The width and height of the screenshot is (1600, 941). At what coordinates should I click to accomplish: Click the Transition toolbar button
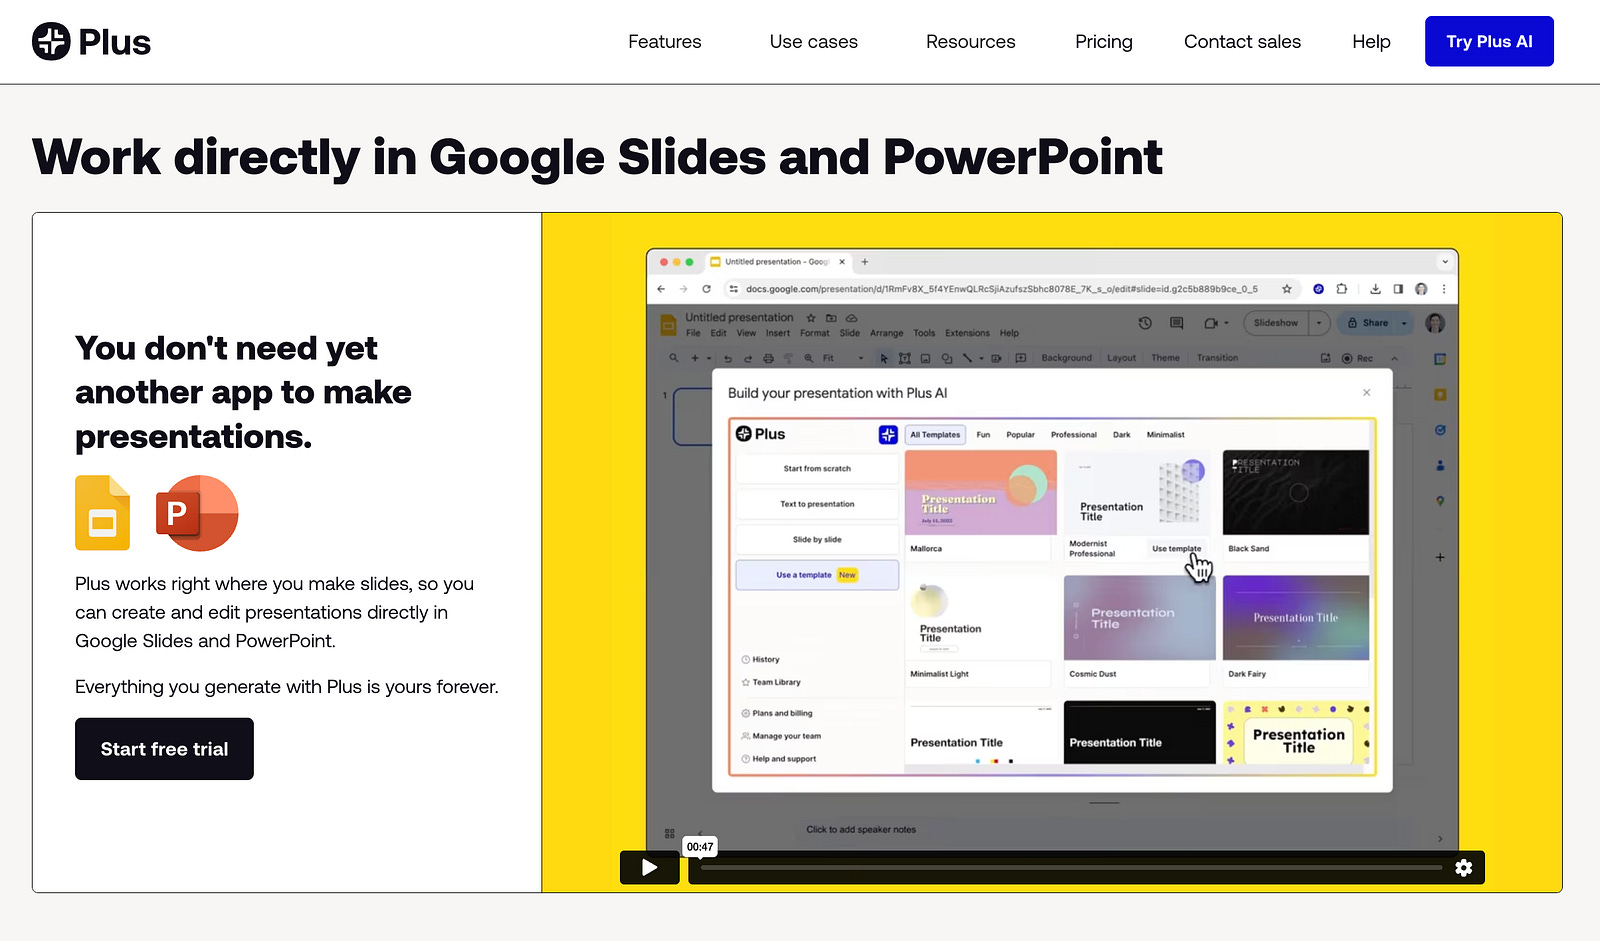tap(1217, 358)
